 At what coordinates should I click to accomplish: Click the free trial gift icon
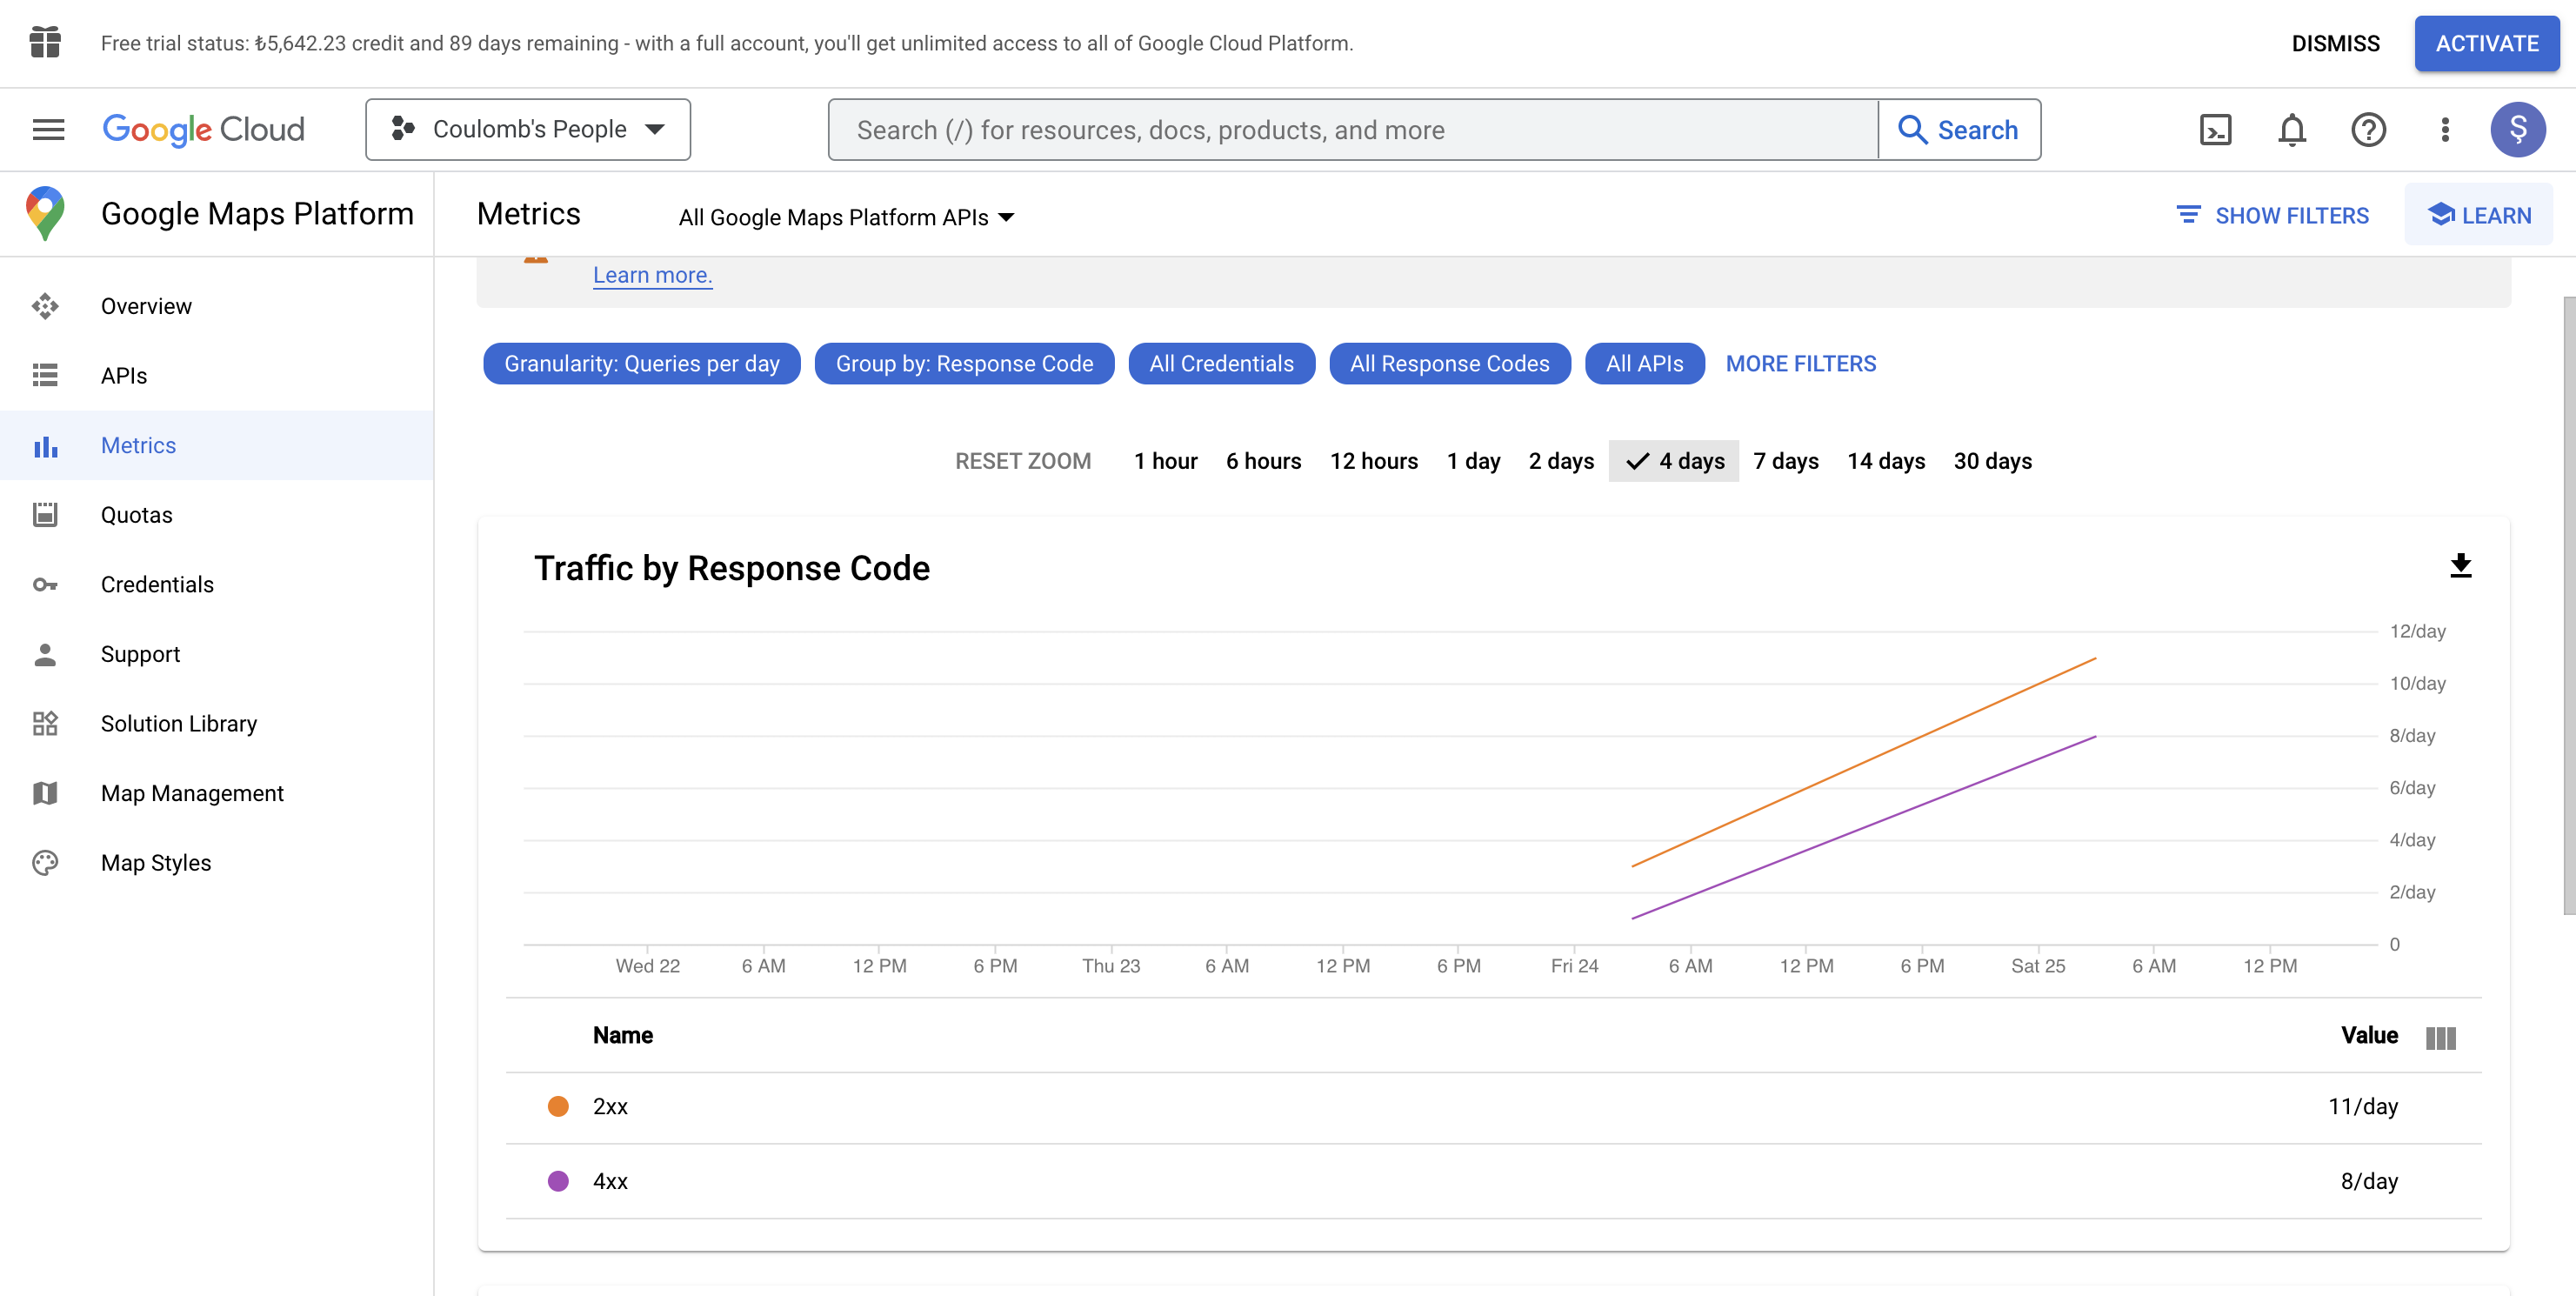(45, 43)
